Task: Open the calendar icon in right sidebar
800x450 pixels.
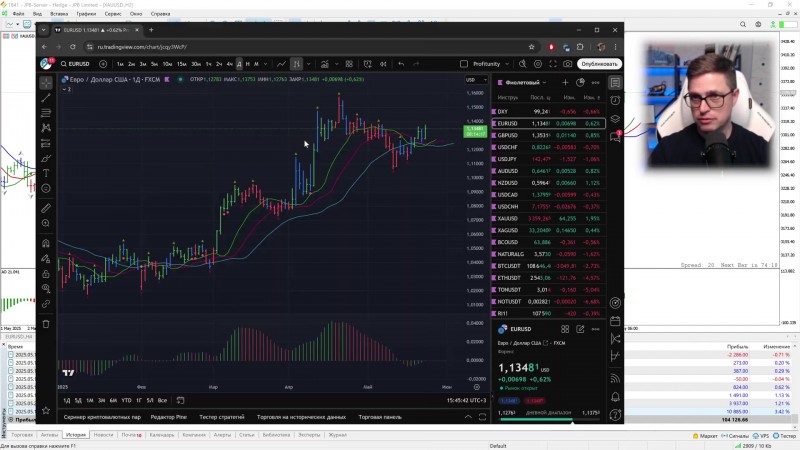Action: point(615,321)
